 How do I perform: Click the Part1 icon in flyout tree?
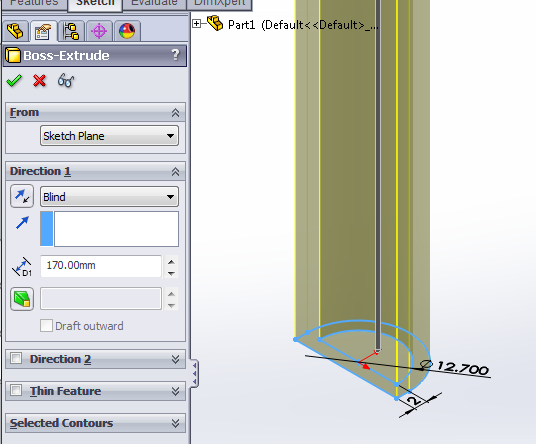click(215, 24)
